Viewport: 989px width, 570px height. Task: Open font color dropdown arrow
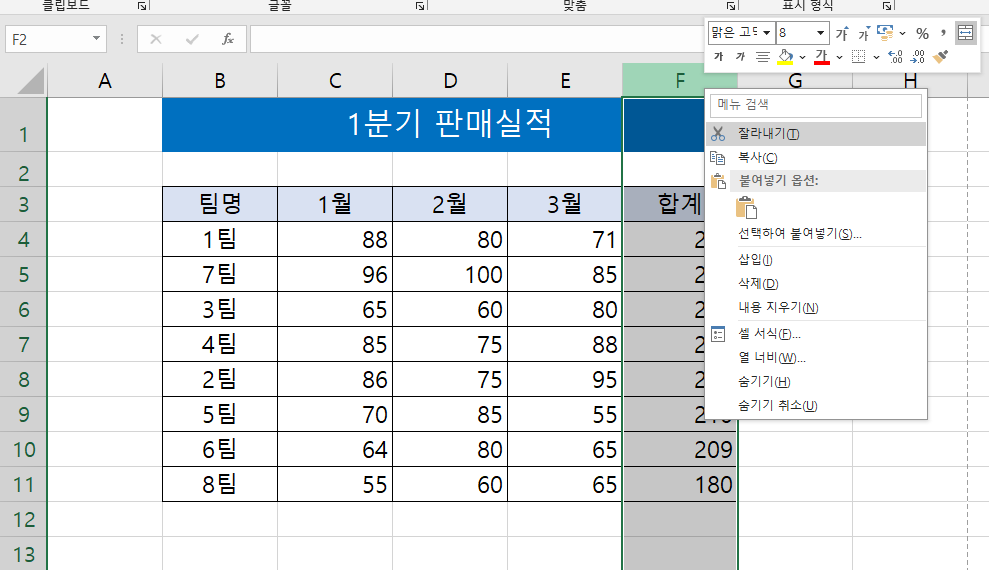[x=840, y=57]
